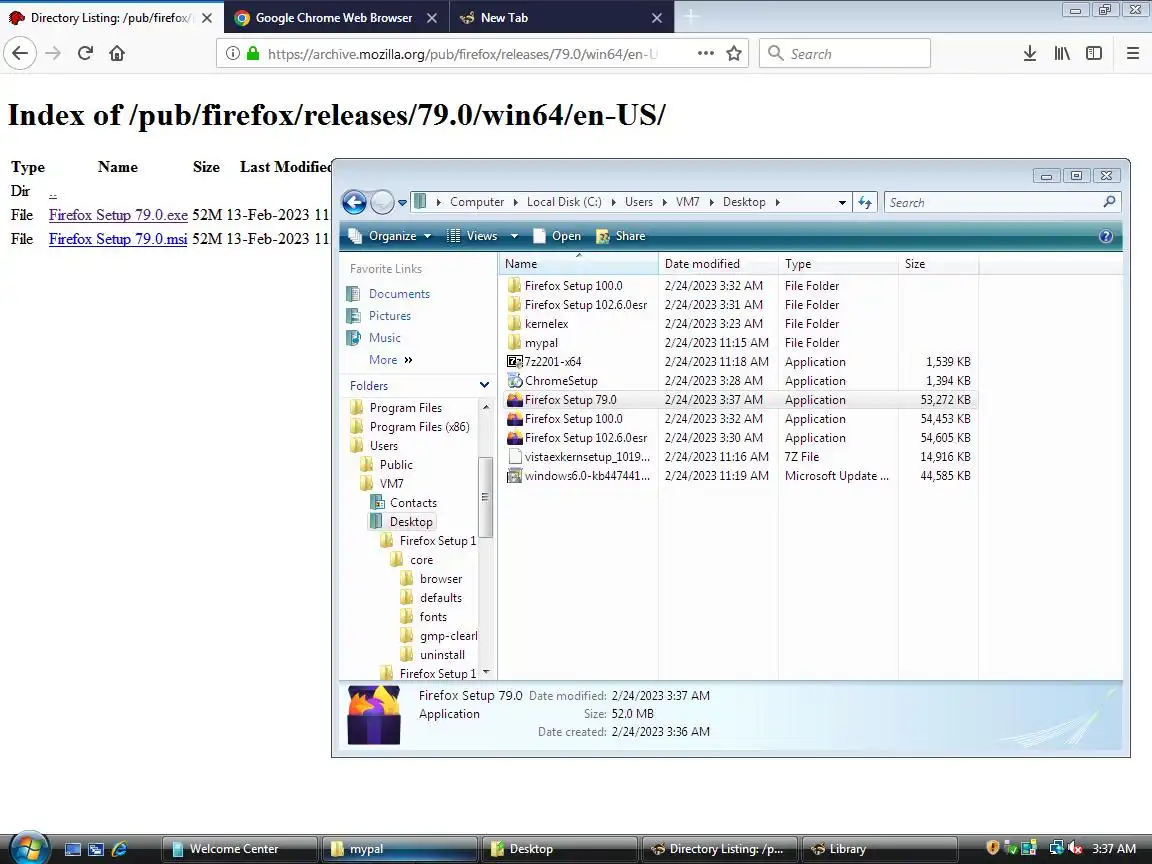Open the Firefox downloads panel
Image resolution: width=1152 pixels, height=864 pixels.
[x=1029, y=53]
